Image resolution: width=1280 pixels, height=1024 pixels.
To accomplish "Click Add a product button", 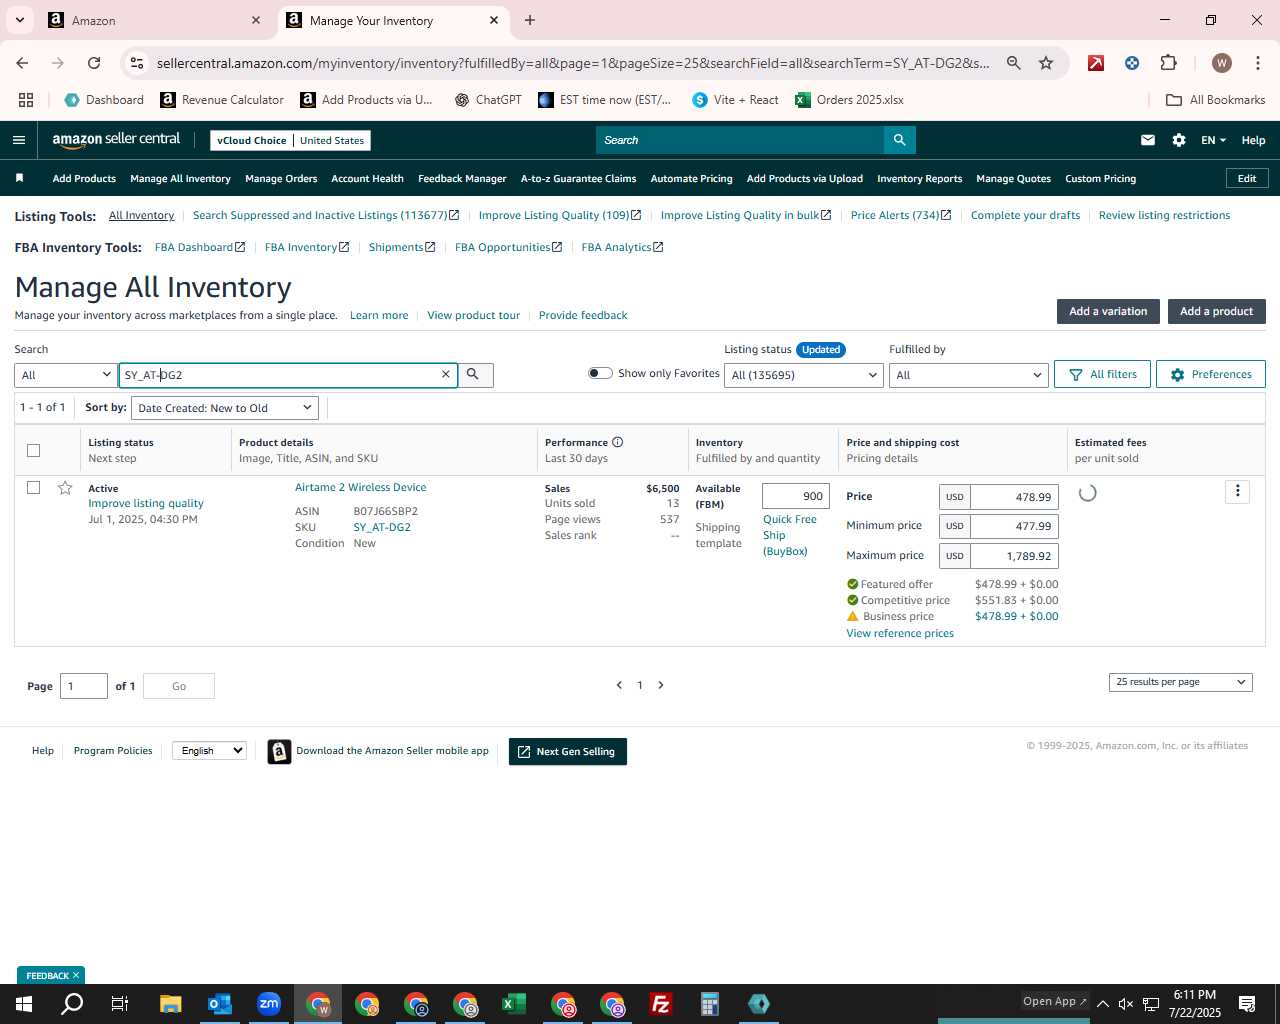I will coord(1216,311).
